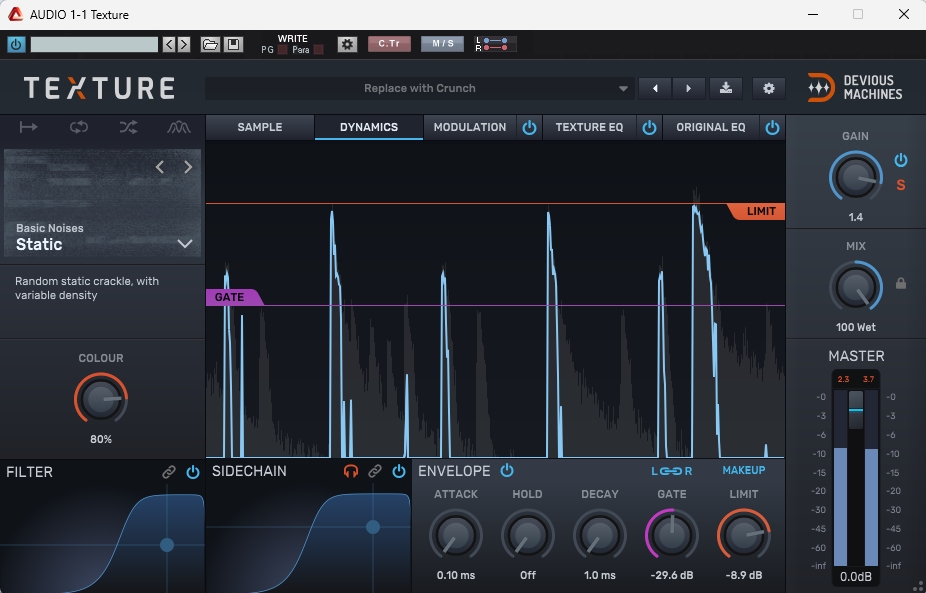Open the MODULATION tab
The width and height of the screenshot is (926, 593).
pyautogui.click(x=470, y=128)
